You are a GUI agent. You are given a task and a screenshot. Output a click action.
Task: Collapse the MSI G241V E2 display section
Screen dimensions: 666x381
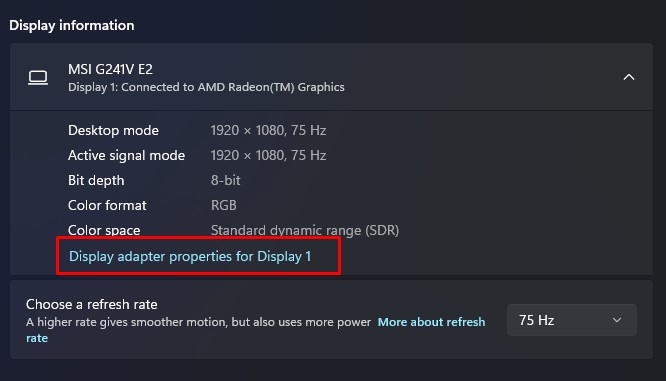[629, 77]
